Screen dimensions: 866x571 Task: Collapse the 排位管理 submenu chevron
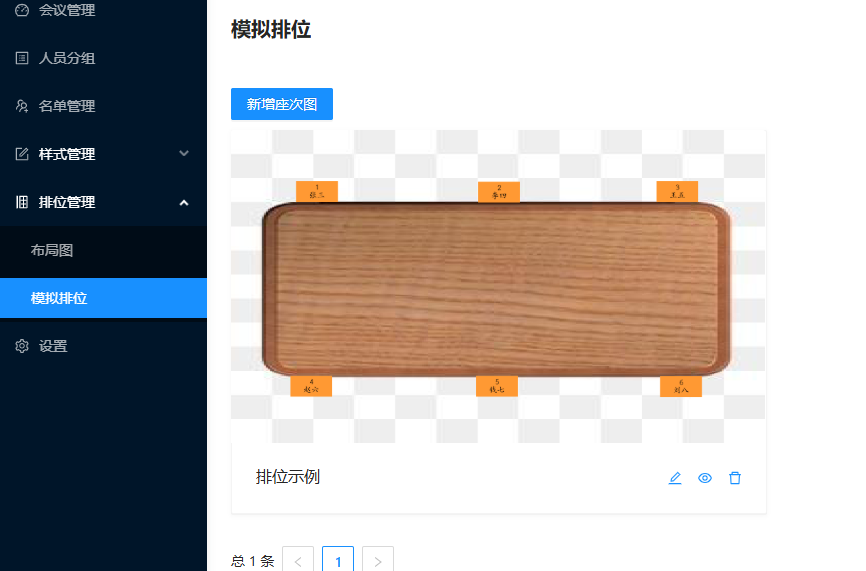point(184,203)
